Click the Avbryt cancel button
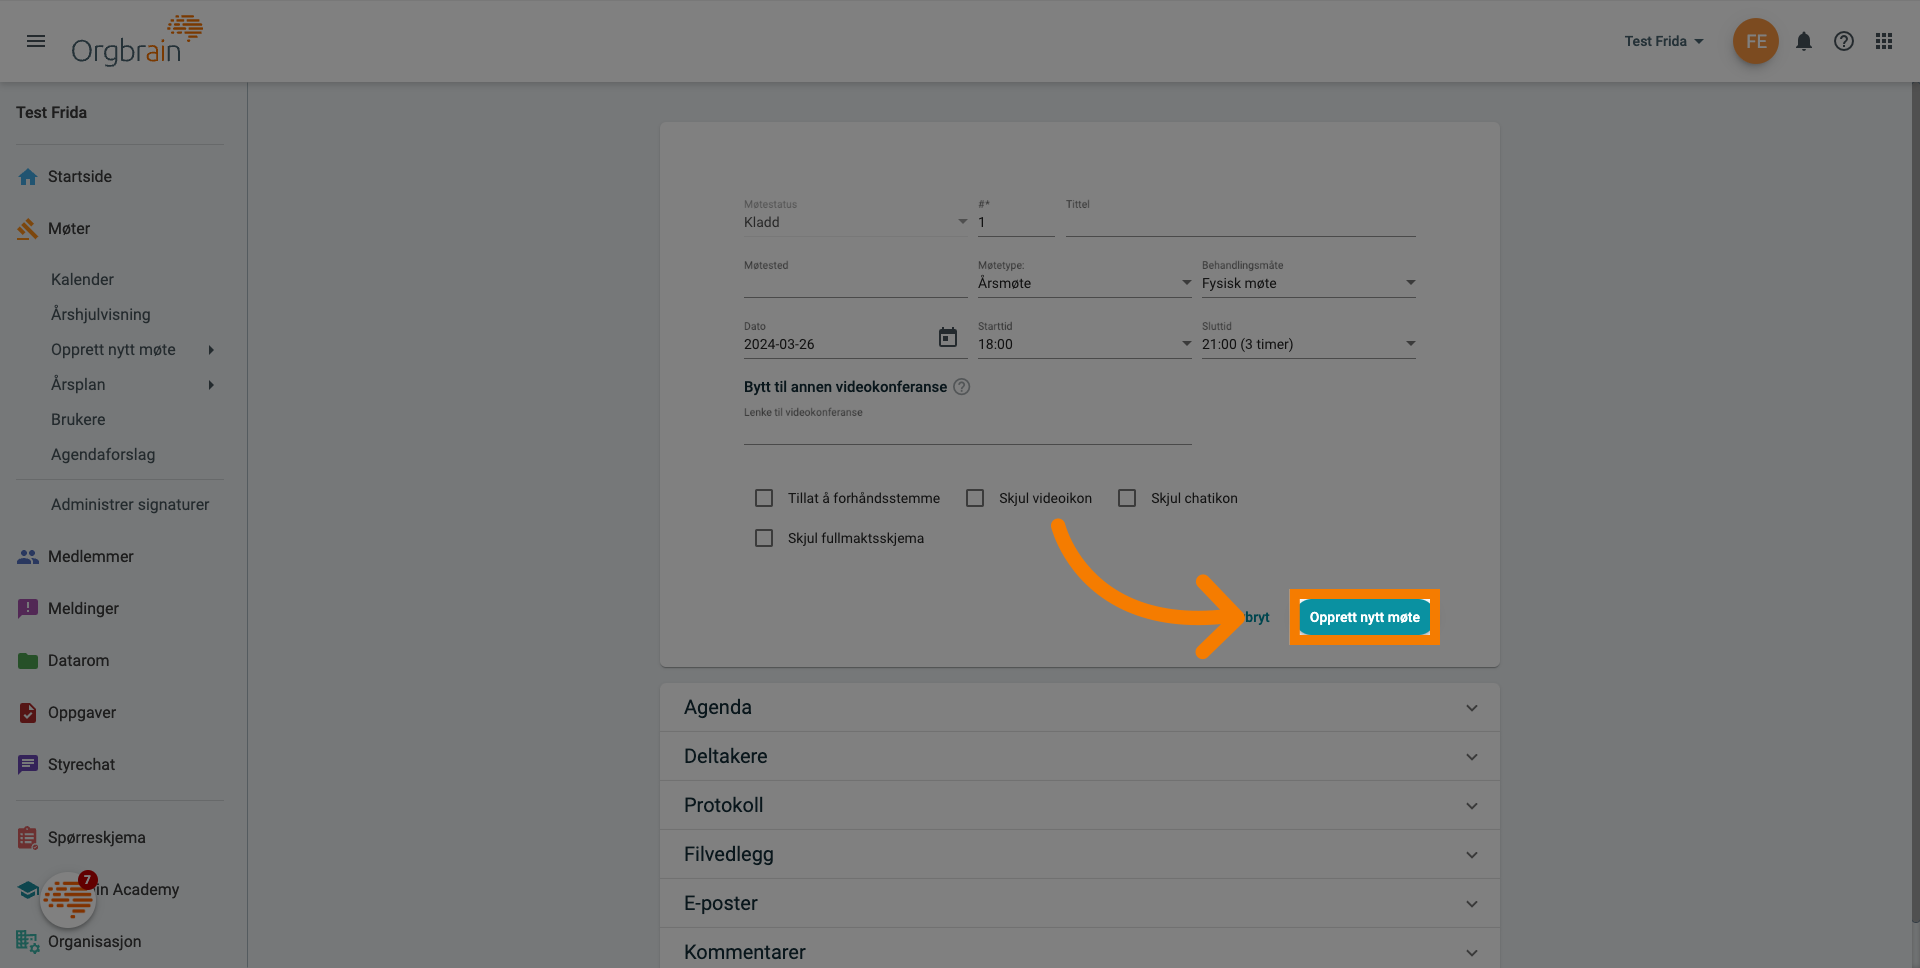This screenshot has width=1920, height=968. tap(1252, 617)
